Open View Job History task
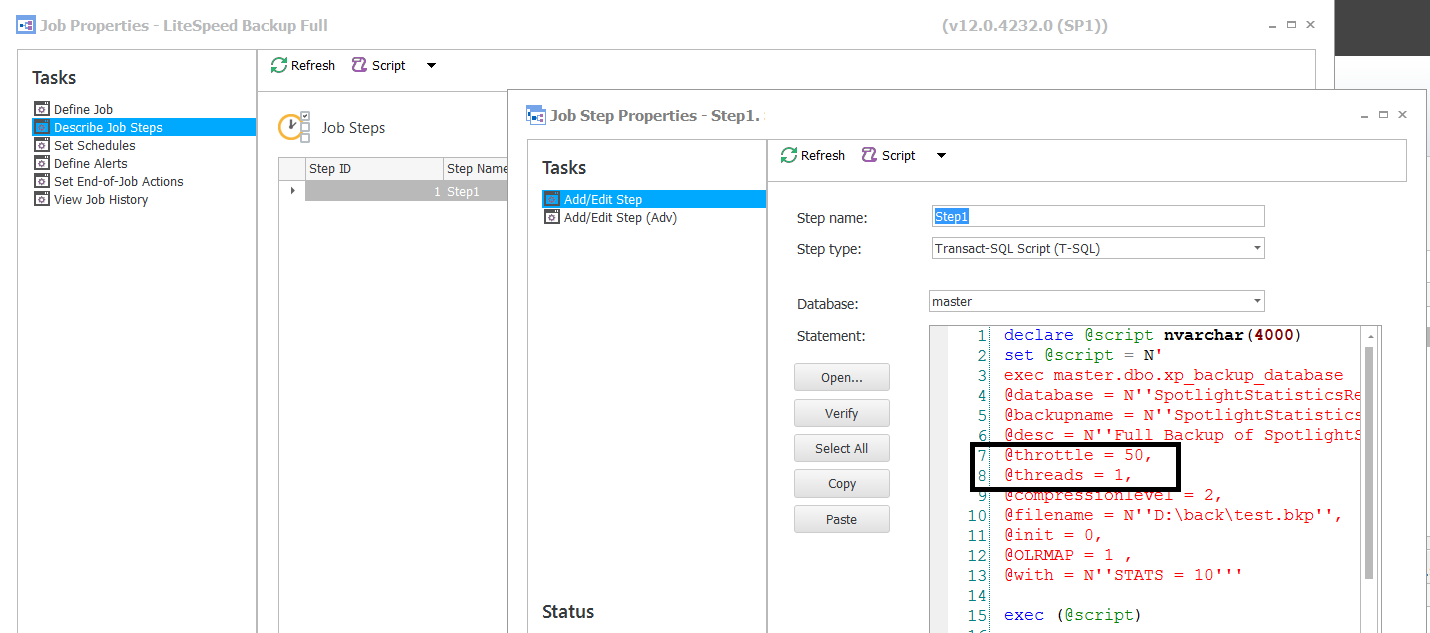1430x633 pixels. [100, 199]
